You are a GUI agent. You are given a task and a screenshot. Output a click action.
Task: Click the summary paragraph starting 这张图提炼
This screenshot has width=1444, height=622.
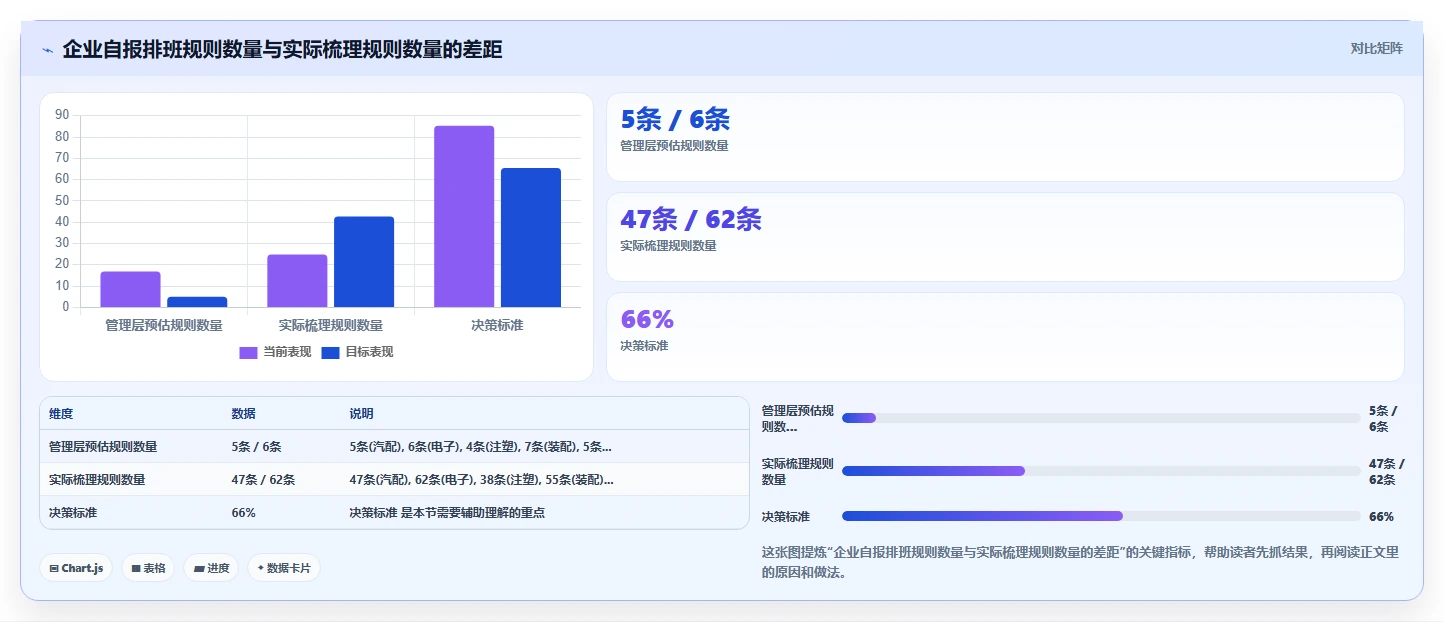1080,563
